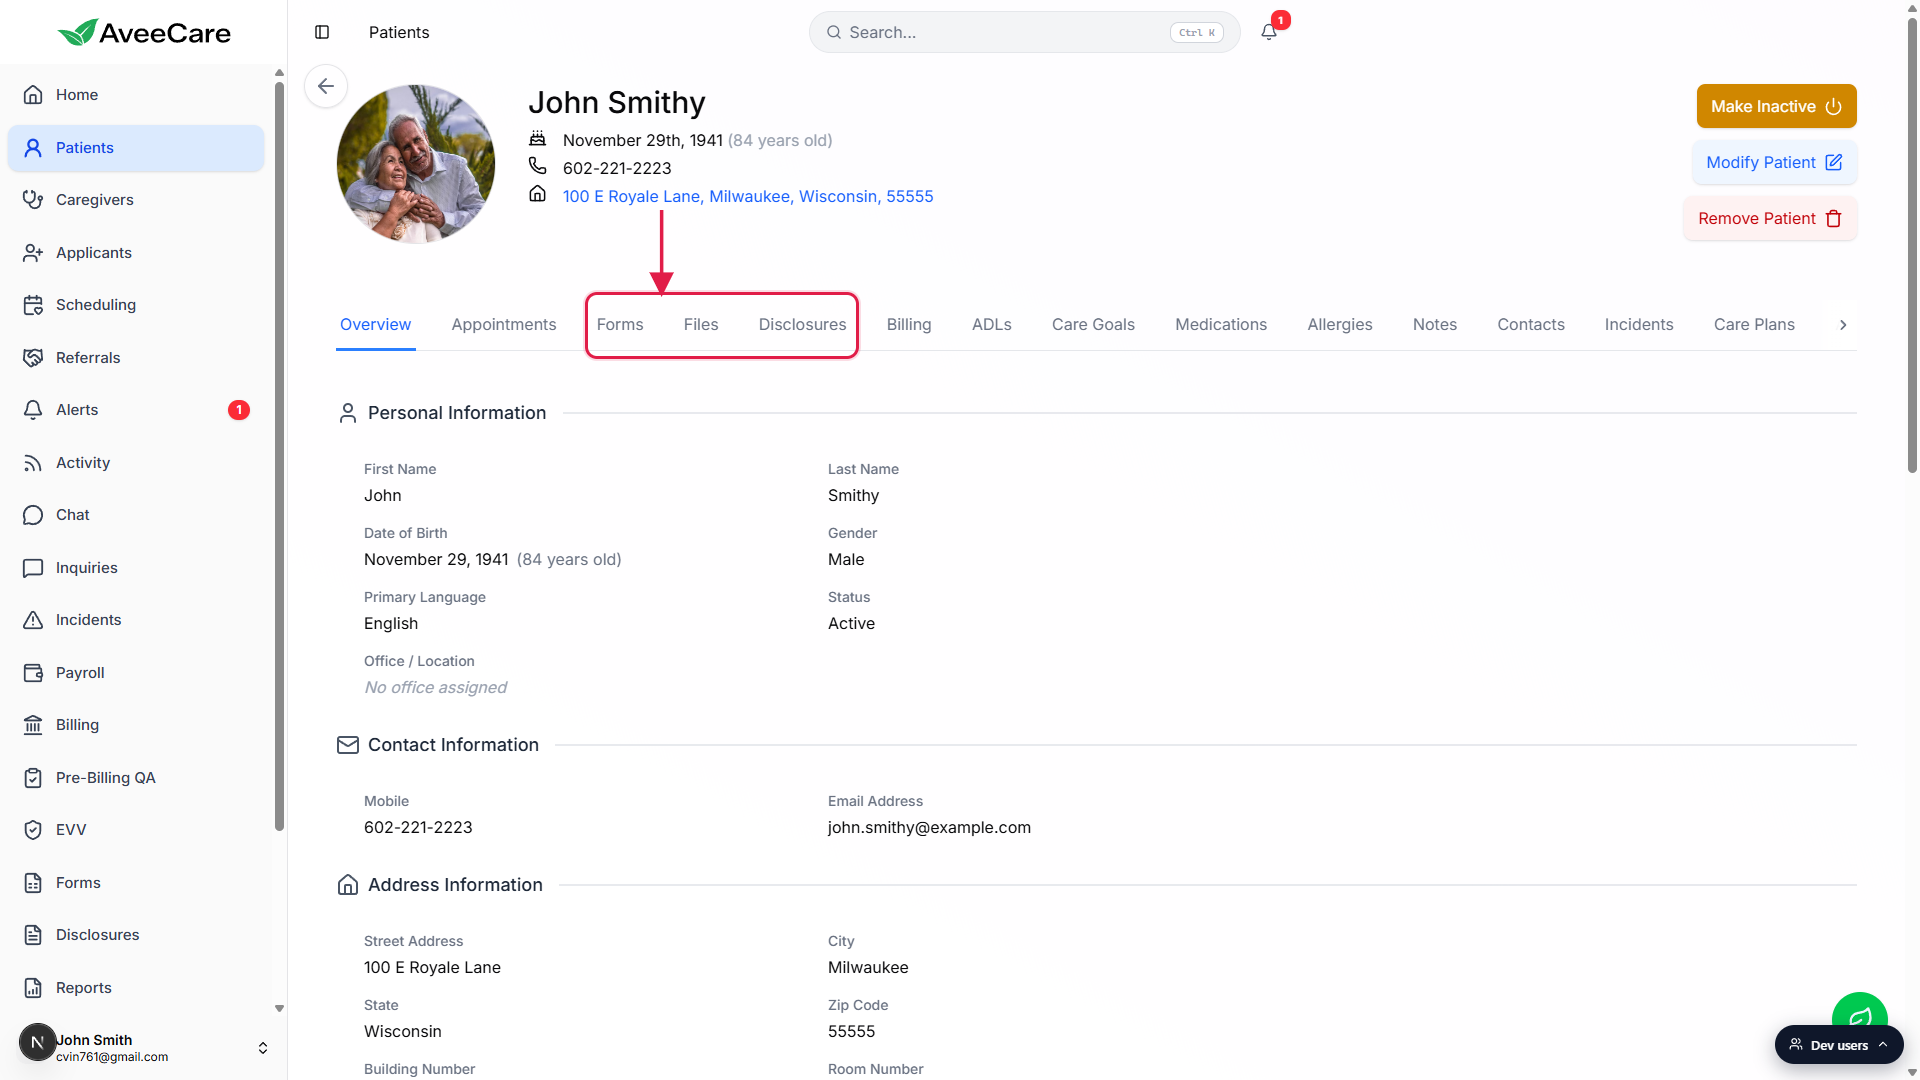Click the AveeCare logo
1920x1080 pixels.
[144, 32]
